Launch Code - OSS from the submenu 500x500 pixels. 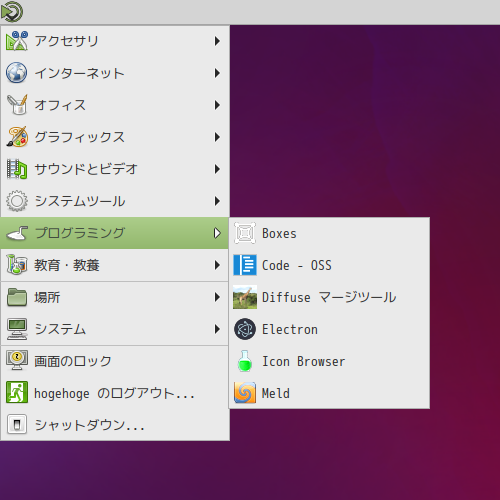[x=329, y=265]
